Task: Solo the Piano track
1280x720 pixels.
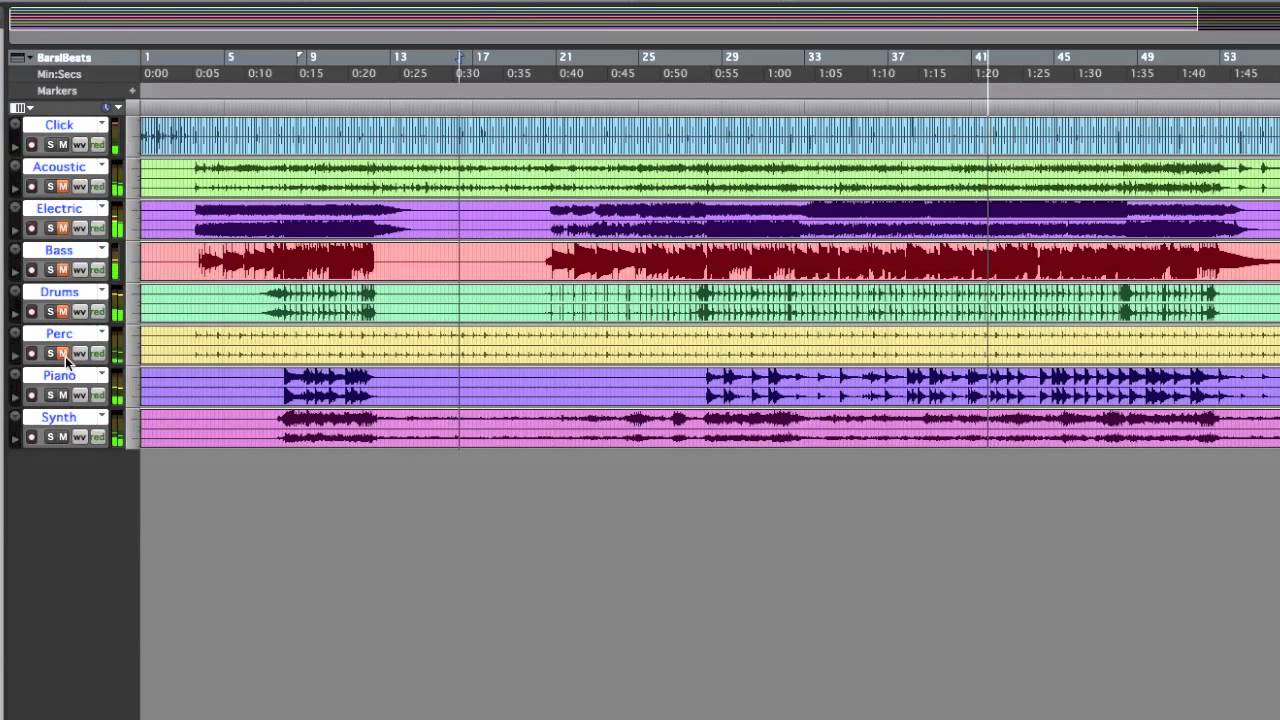Action: coord(50,395)
